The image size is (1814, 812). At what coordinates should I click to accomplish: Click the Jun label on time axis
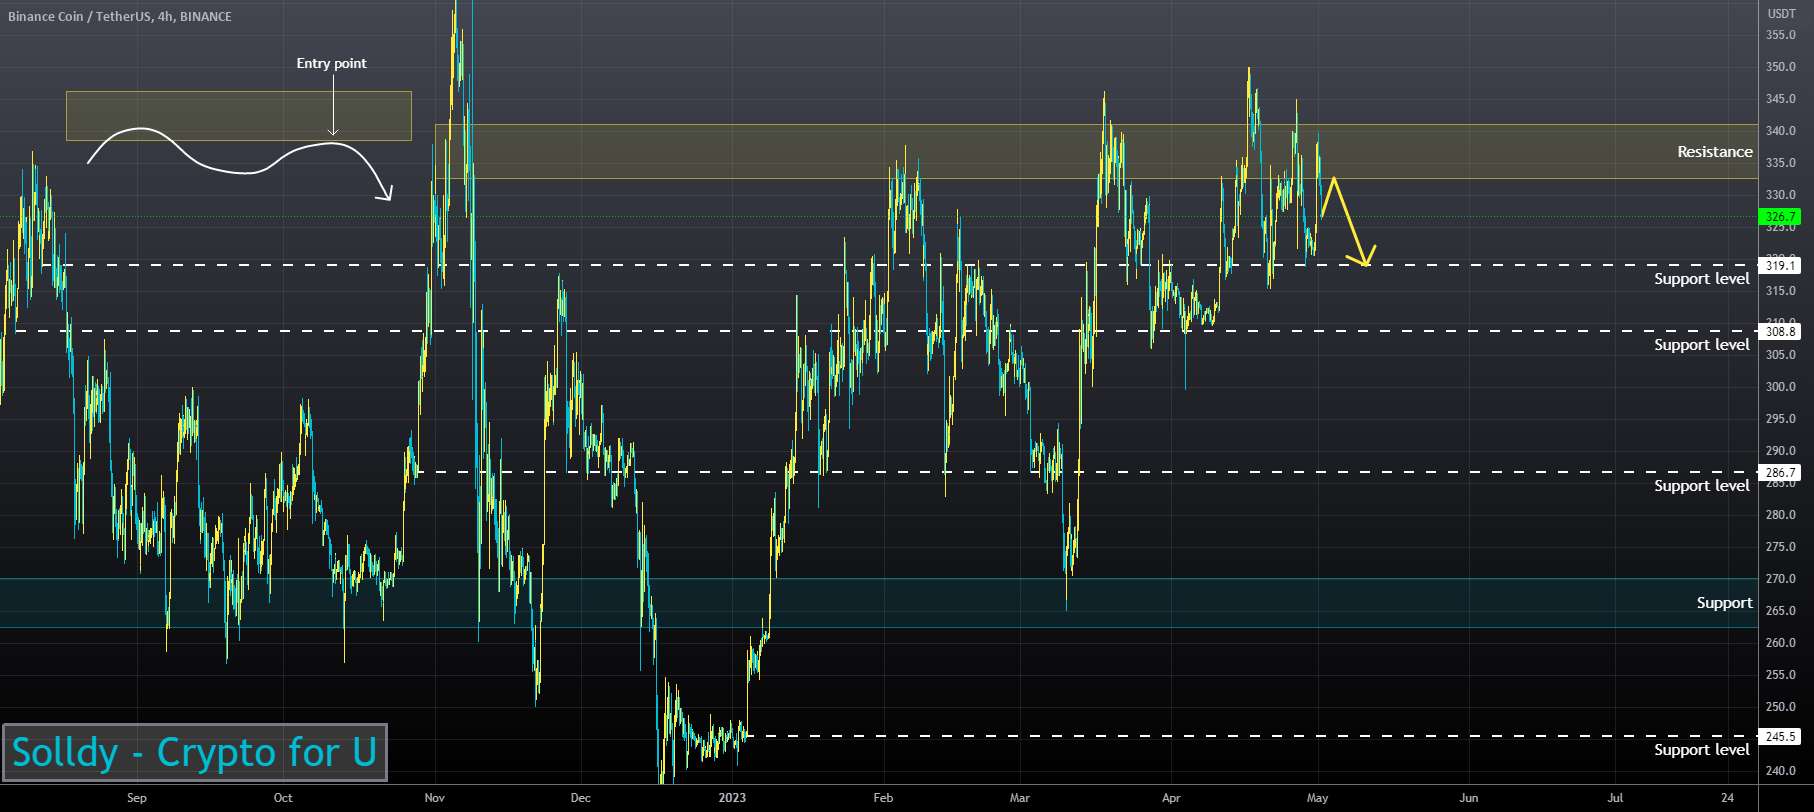tap(1469, 798)
